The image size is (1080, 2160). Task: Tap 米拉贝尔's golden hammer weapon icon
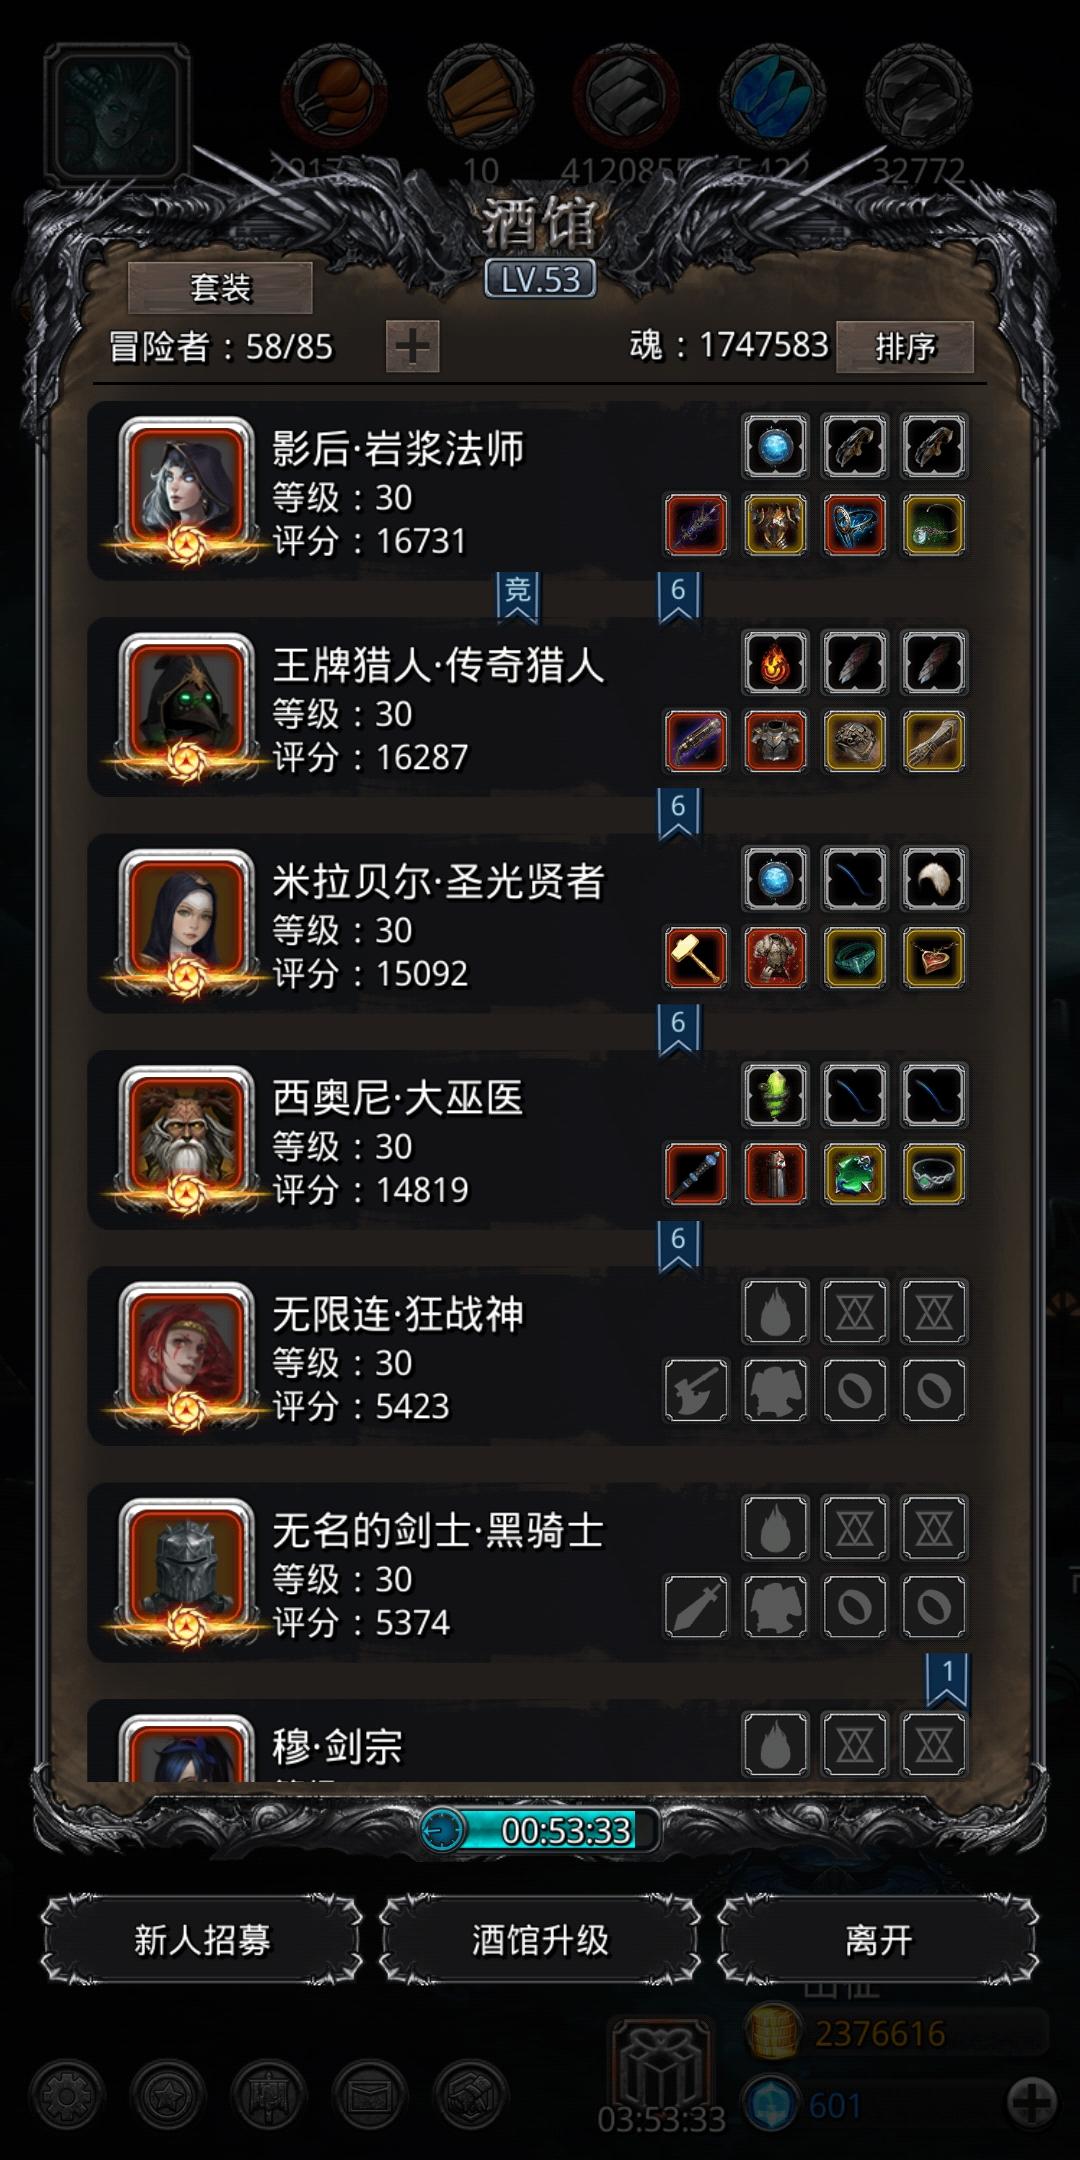click(696, 957)
